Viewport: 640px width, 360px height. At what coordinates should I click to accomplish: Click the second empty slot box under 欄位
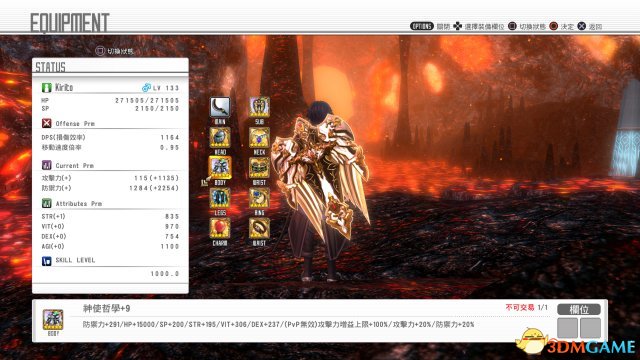590,328
